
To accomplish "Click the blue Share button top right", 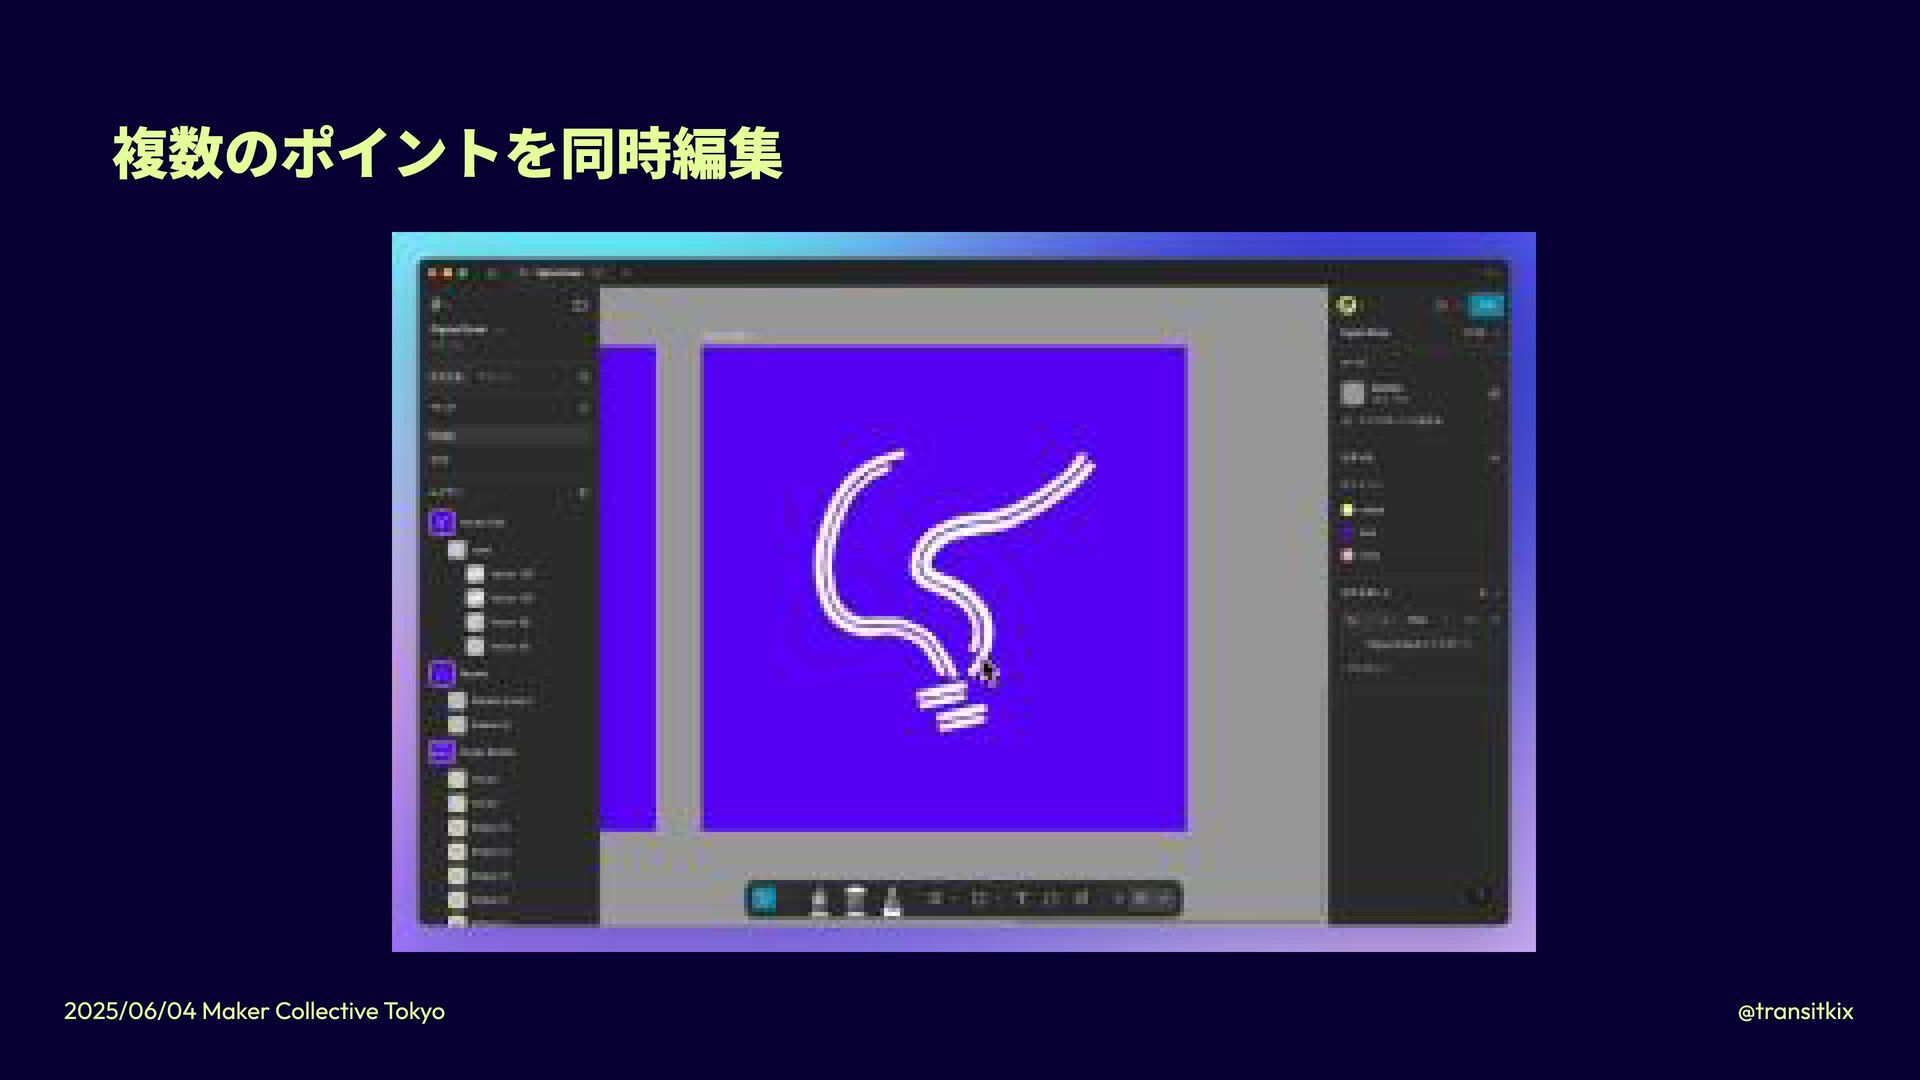I will 1487,305.
